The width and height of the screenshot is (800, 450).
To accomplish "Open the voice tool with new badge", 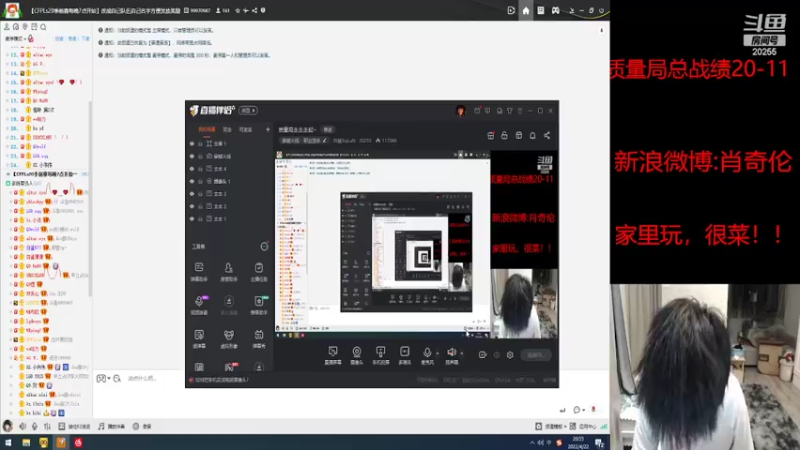I will [199, 305].
